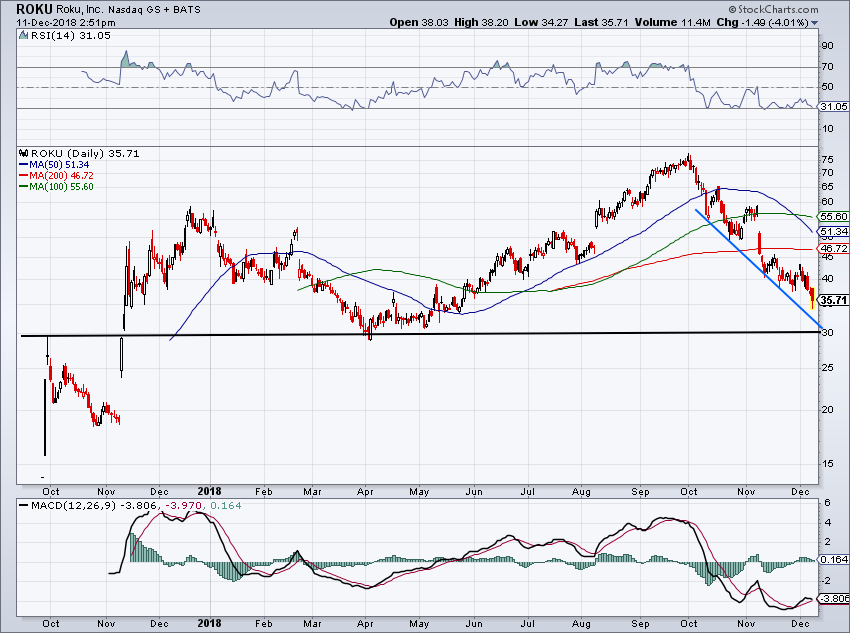This screenshot has height=633, width=850.
Task: Click the 'Volume 11.4M' value
Action: pyautogui.click(x=672, y=22)
